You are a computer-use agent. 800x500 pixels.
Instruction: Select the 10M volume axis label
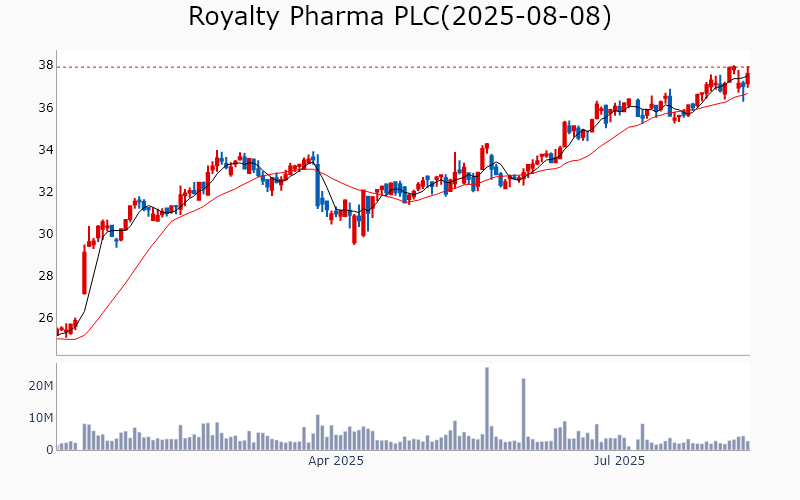(40, 417)
